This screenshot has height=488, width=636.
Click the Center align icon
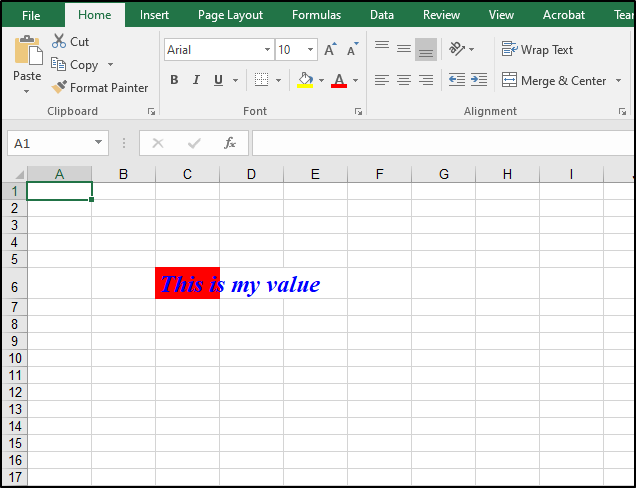tap(404, 80)
